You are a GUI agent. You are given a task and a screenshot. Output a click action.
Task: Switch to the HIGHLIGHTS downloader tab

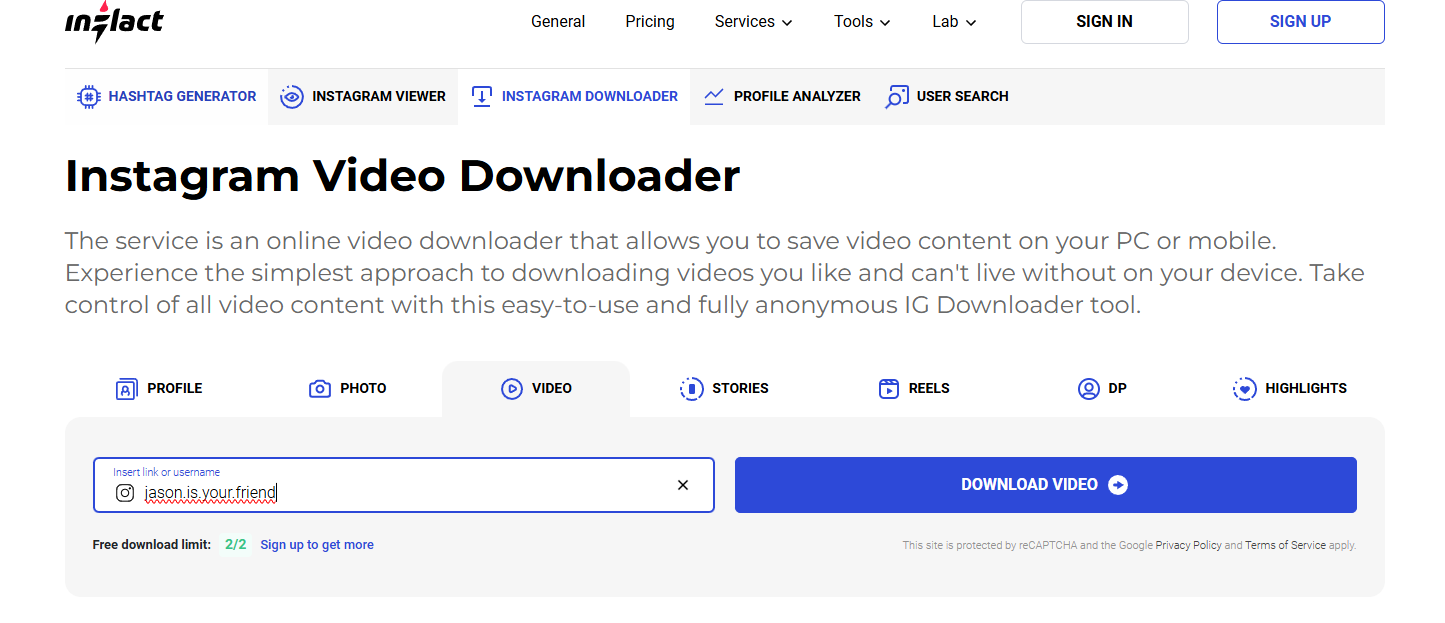coord(1290,389)
